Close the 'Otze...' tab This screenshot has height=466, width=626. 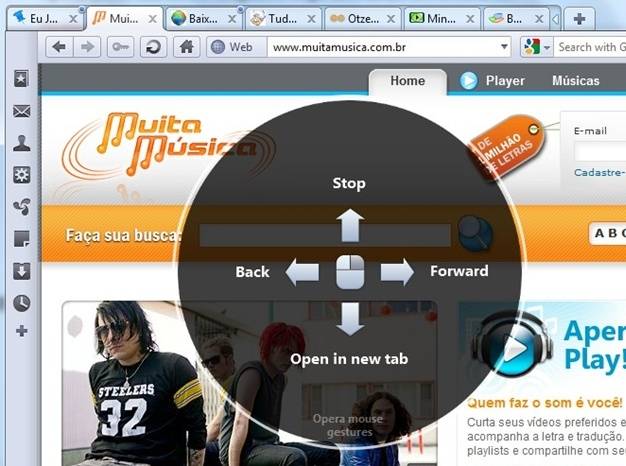391,19
